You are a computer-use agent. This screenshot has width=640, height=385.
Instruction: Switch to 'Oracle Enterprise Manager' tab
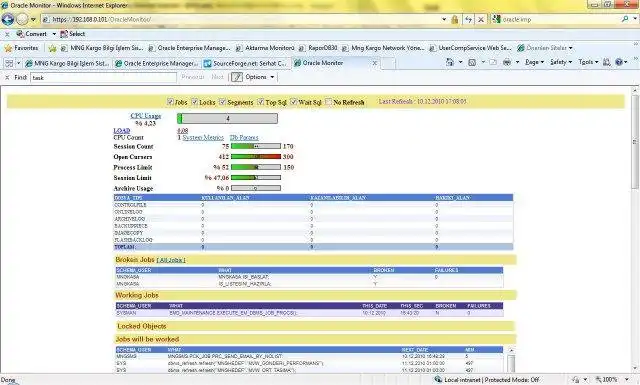coord(157,63)
